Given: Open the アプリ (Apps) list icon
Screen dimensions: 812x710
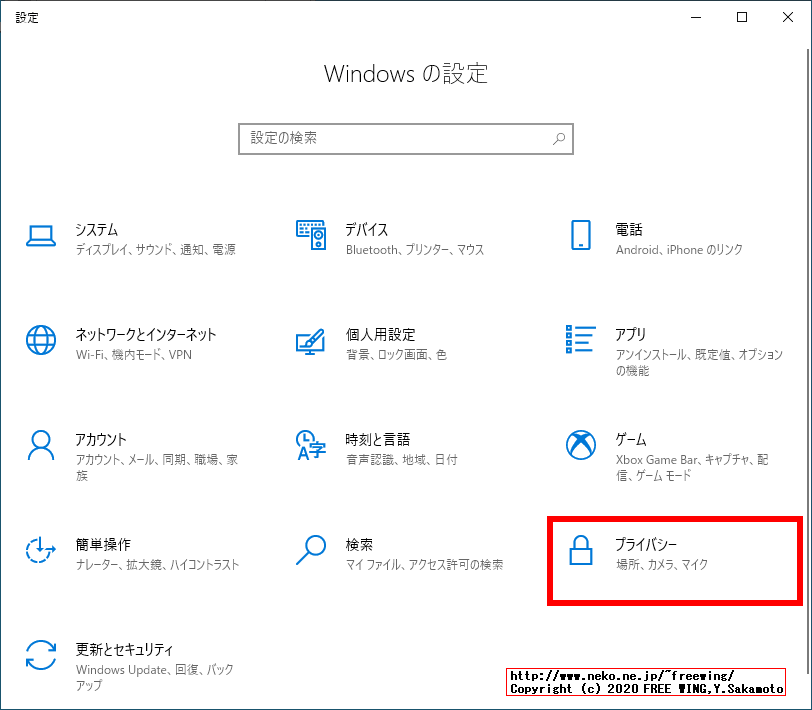Looking at the screenshot, I should click(580, 340).
